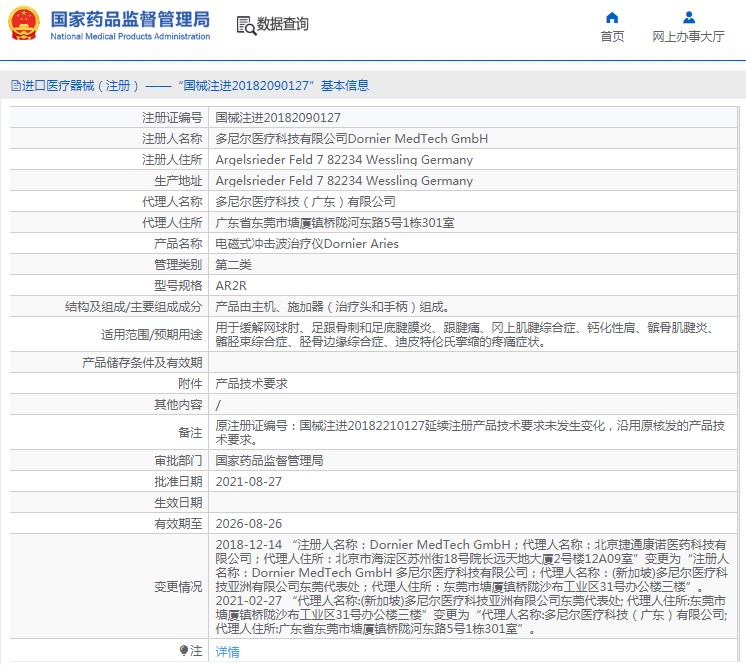746x665 pixels.
Task: Click registration number value 国械注进20182090127
Action: tap(278, 118)
